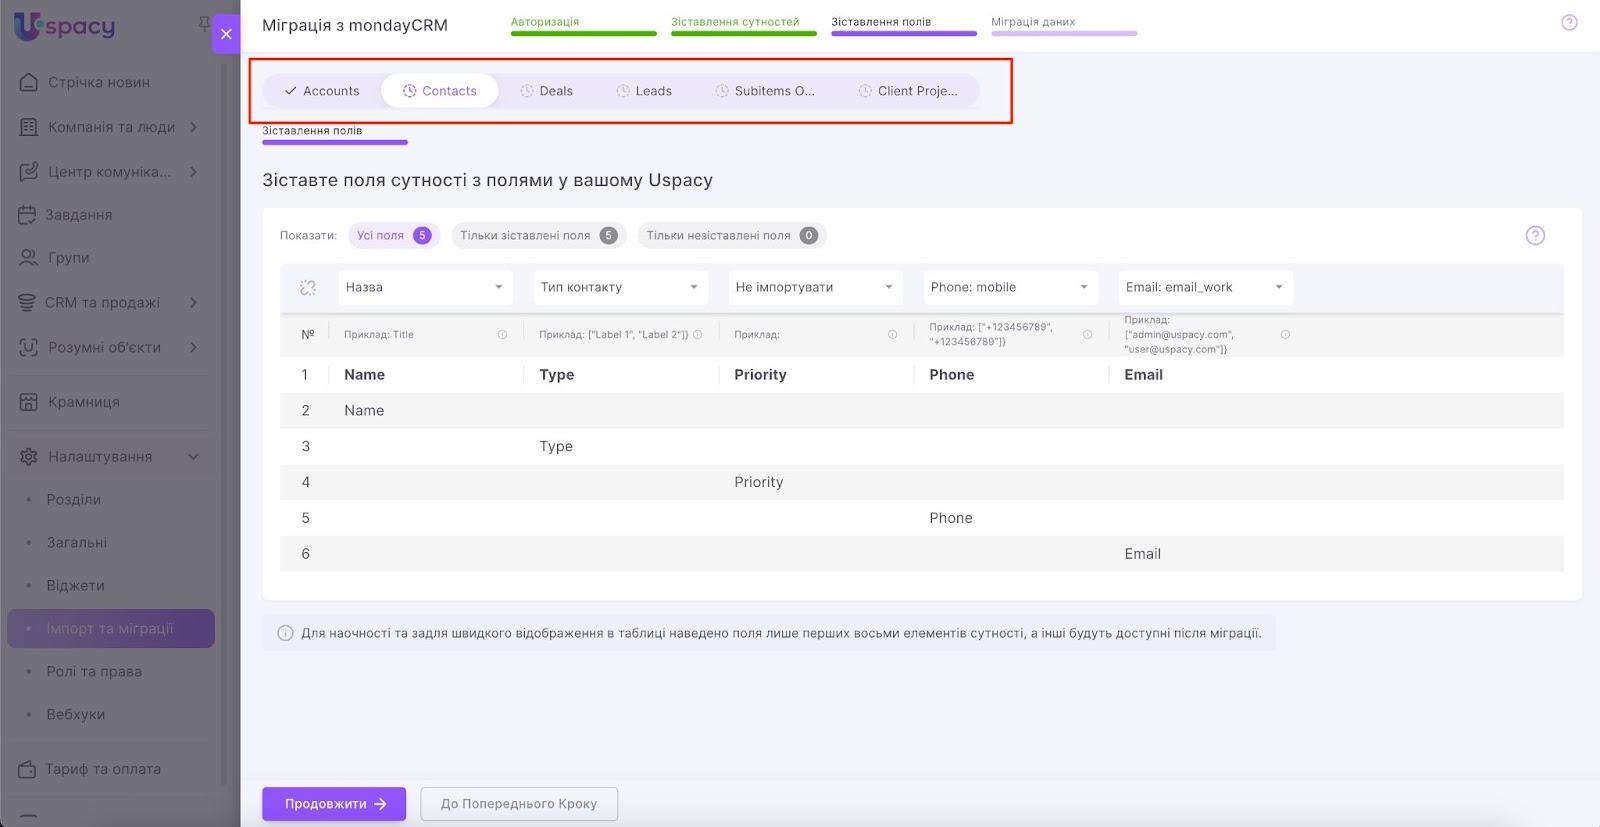Click the help icon beside the field filters
The image size is (1600, 827).
(x=1535, y=235)
